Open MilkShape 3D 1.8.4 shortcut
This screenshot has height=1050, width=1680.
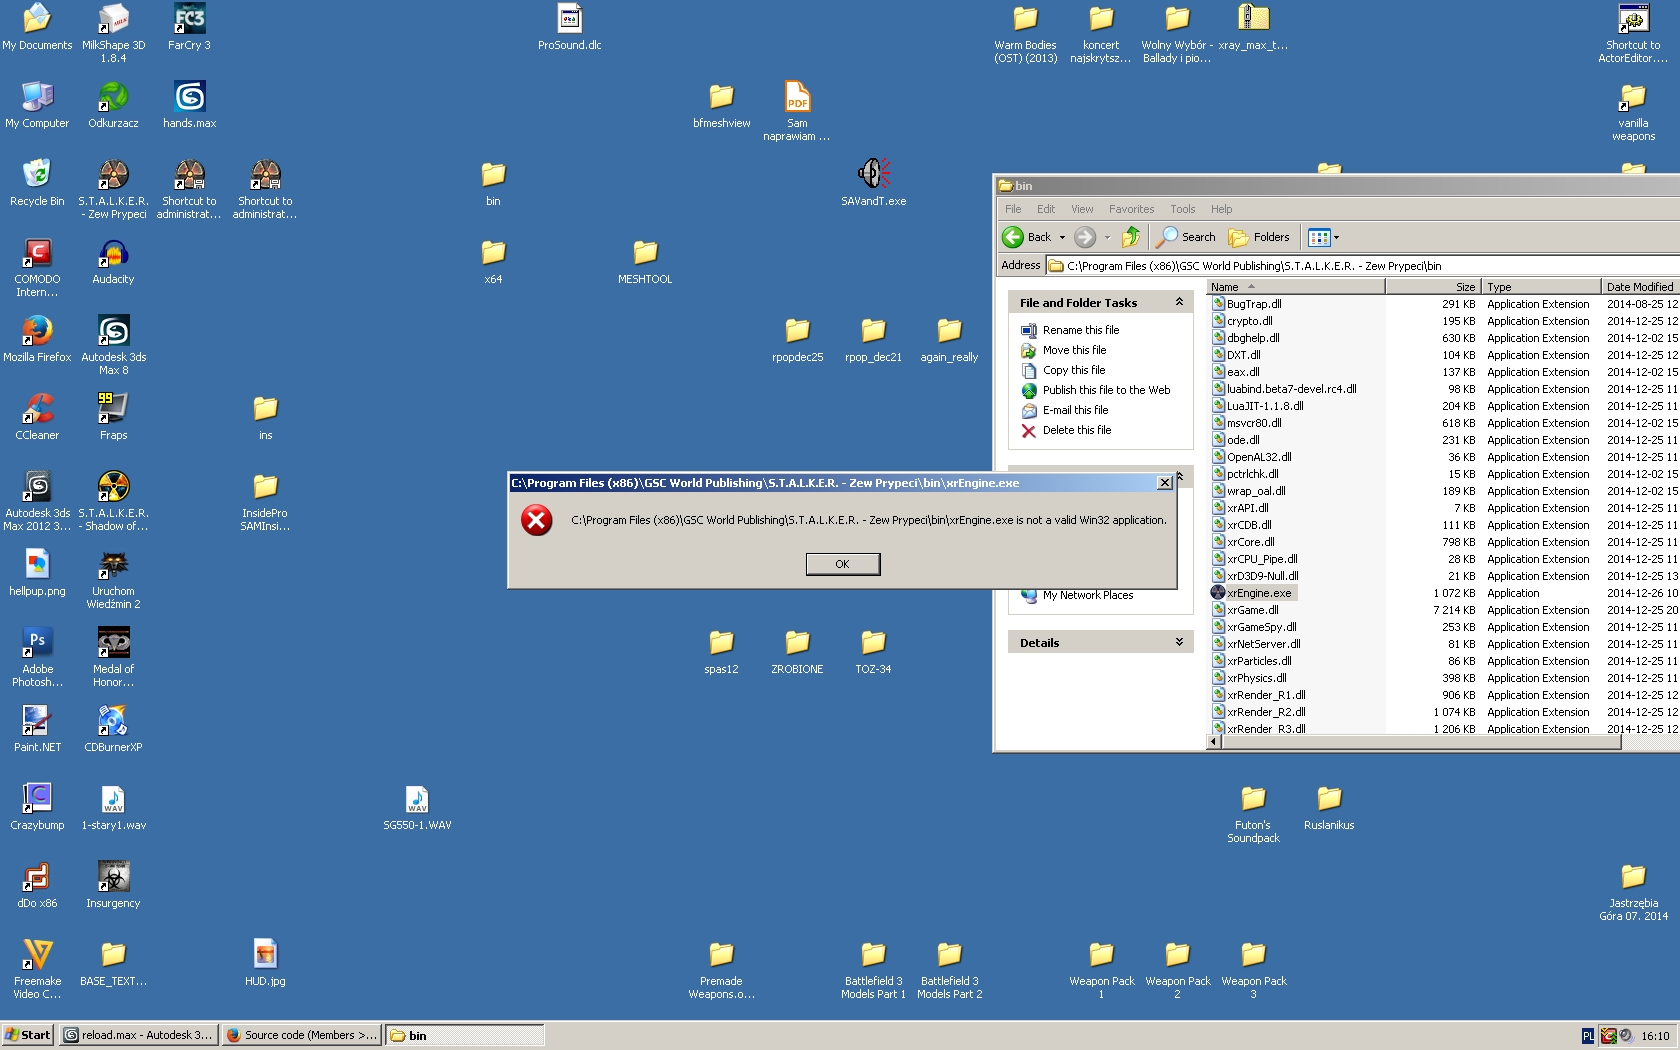(113, 33)
